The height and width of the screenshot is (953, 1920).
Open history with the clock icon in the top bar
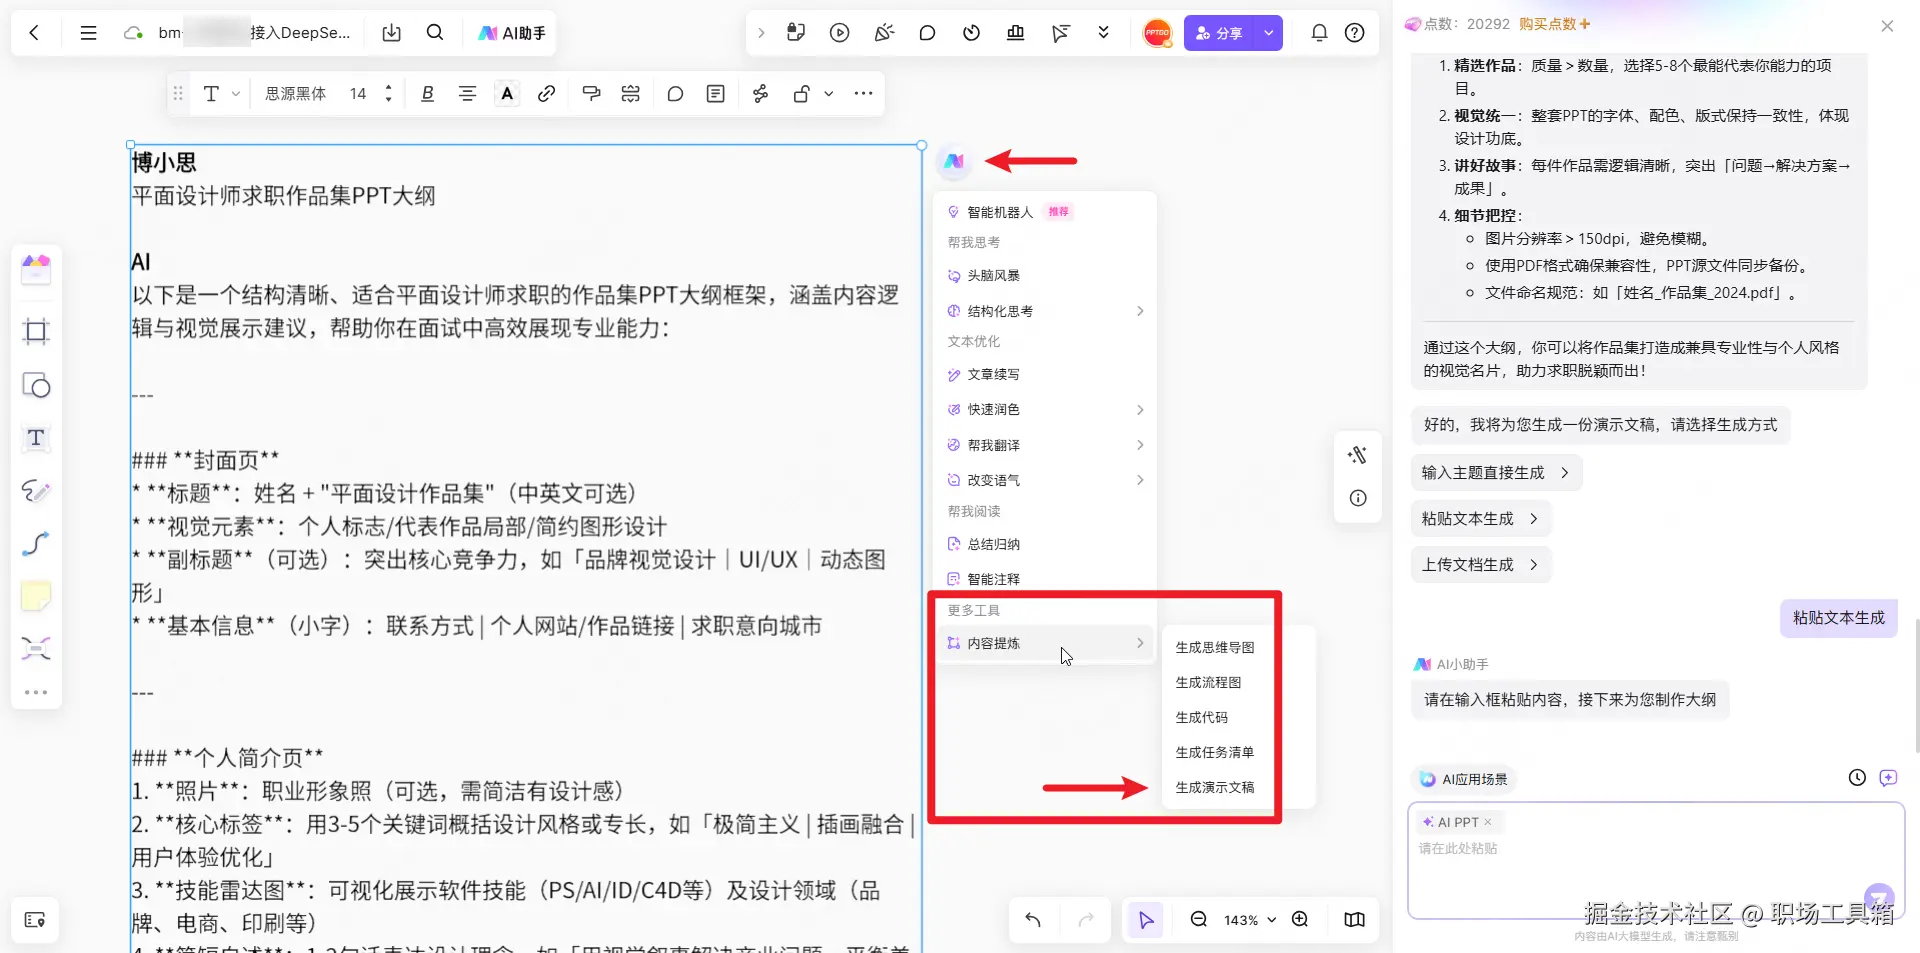971,33
